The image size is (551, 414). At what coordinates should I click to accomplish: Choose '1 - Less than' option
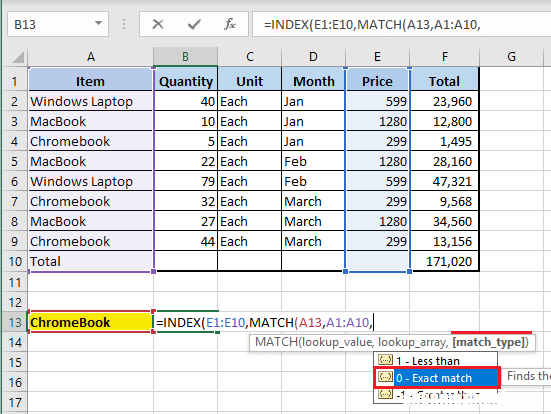coord(436,361)
